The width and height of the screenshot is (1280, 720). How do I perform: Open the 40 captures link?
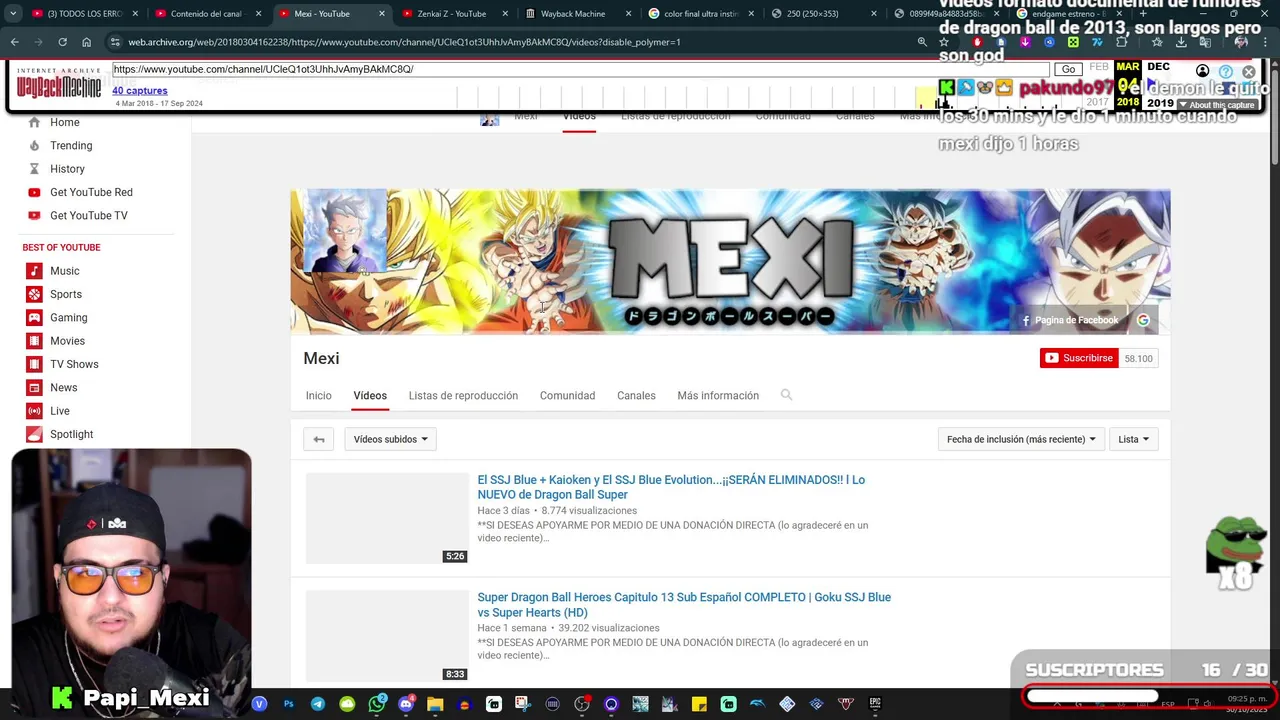140,91
